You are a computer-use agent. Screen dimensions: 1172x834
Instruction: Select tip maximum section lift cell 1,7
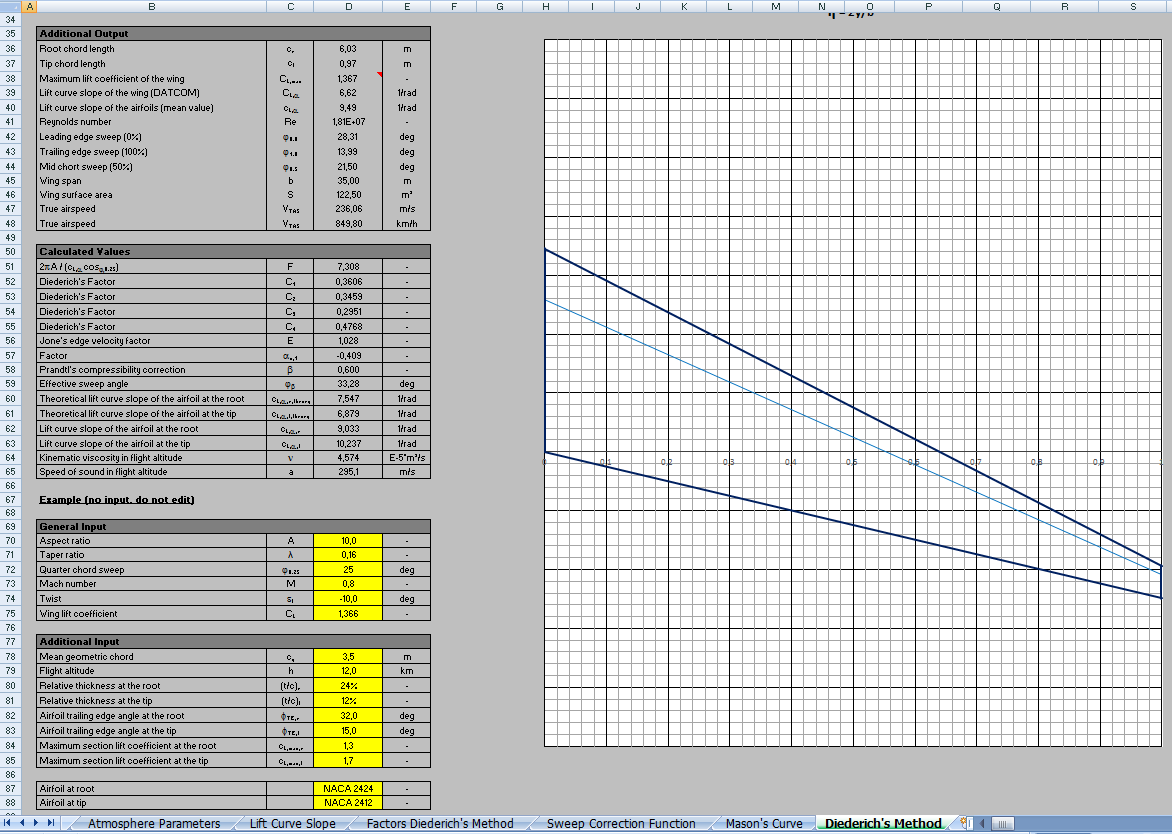(x=348, y=760)
